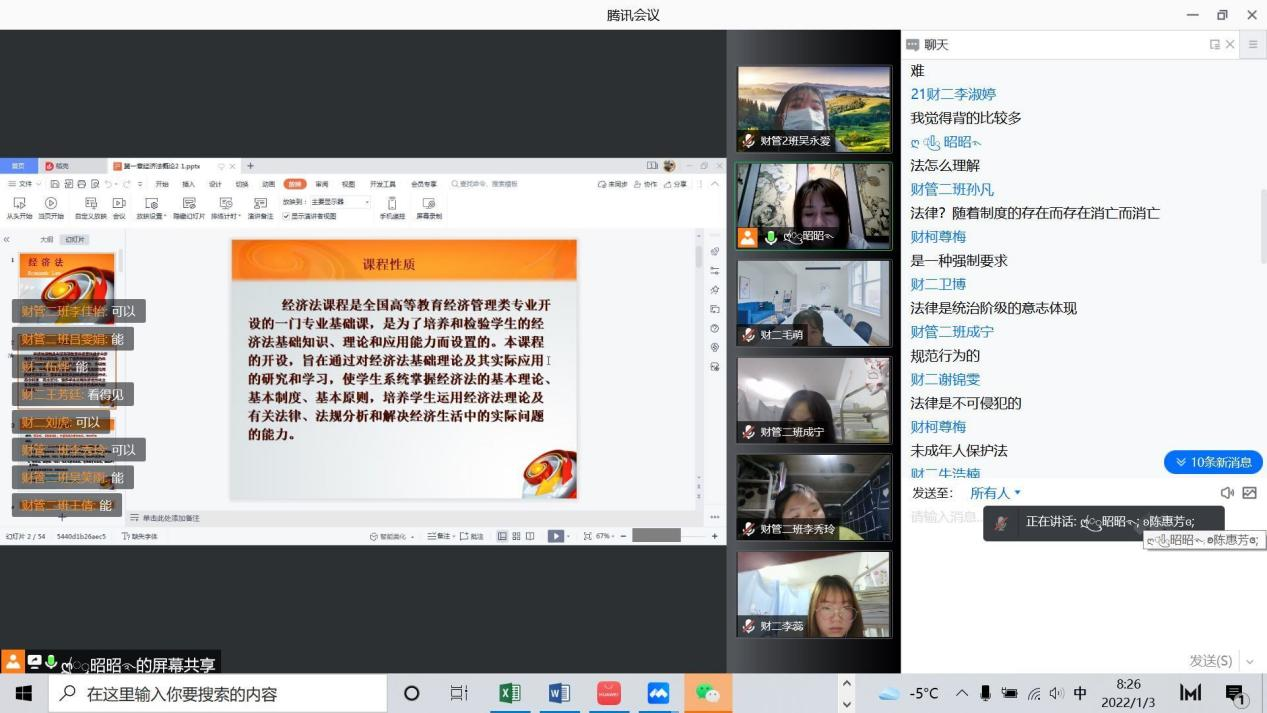Screen dimensions: 1267x713
Task: Jump to the 10条新消息 new messages
Action: point(1213,462)
